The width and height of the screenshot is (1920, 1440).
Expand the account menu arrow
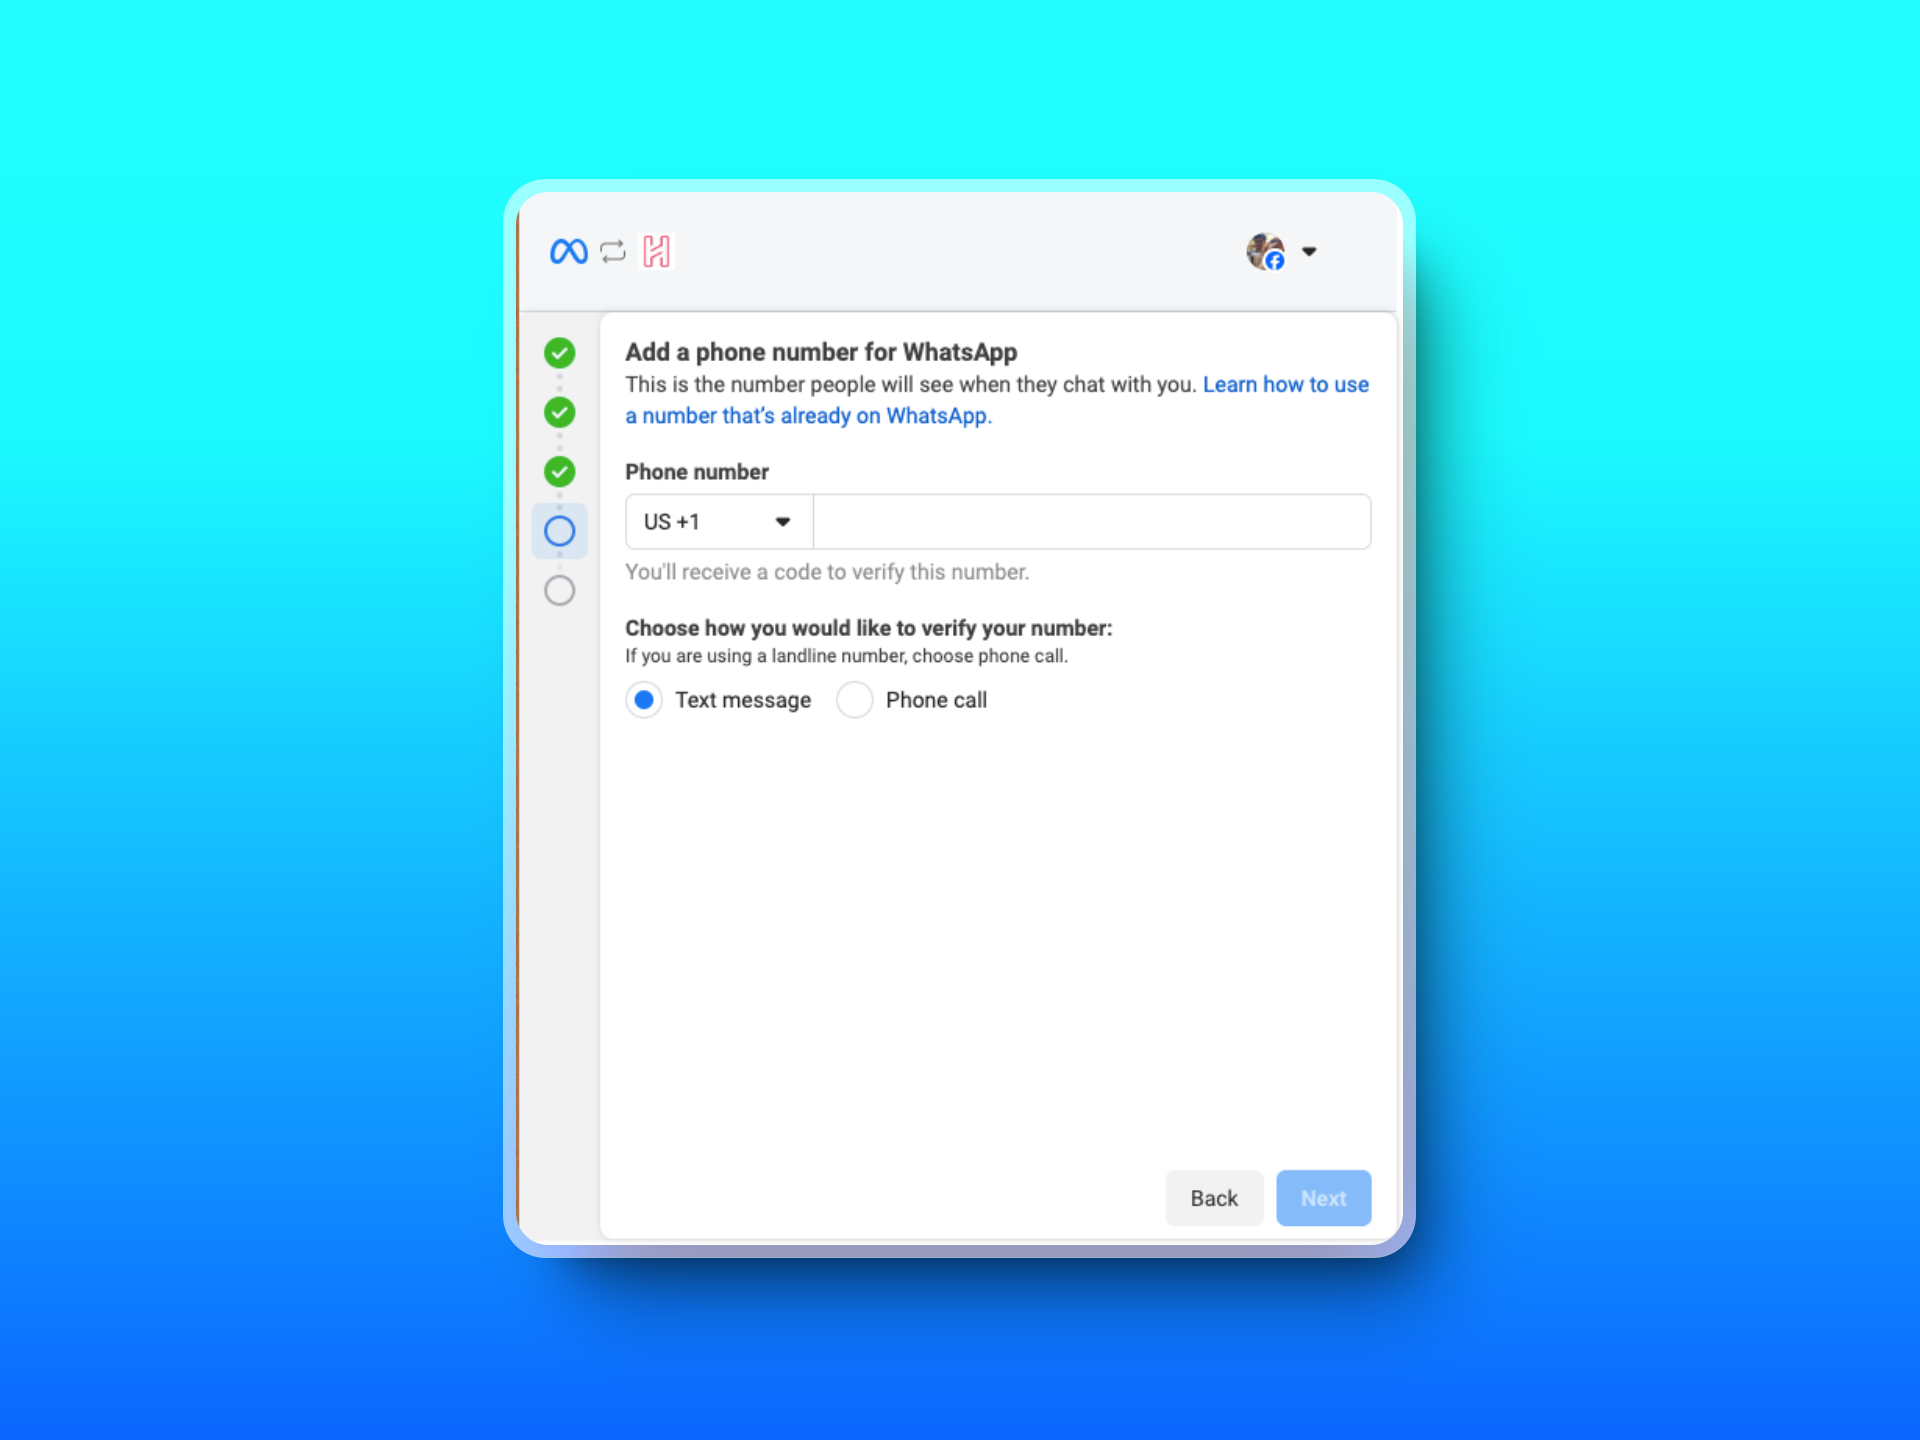1309,251
